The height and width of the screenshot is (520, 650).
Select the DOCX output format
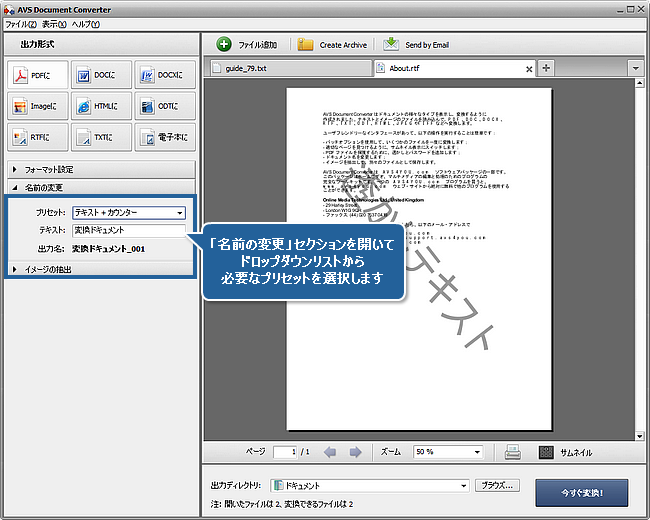point(162,74)
